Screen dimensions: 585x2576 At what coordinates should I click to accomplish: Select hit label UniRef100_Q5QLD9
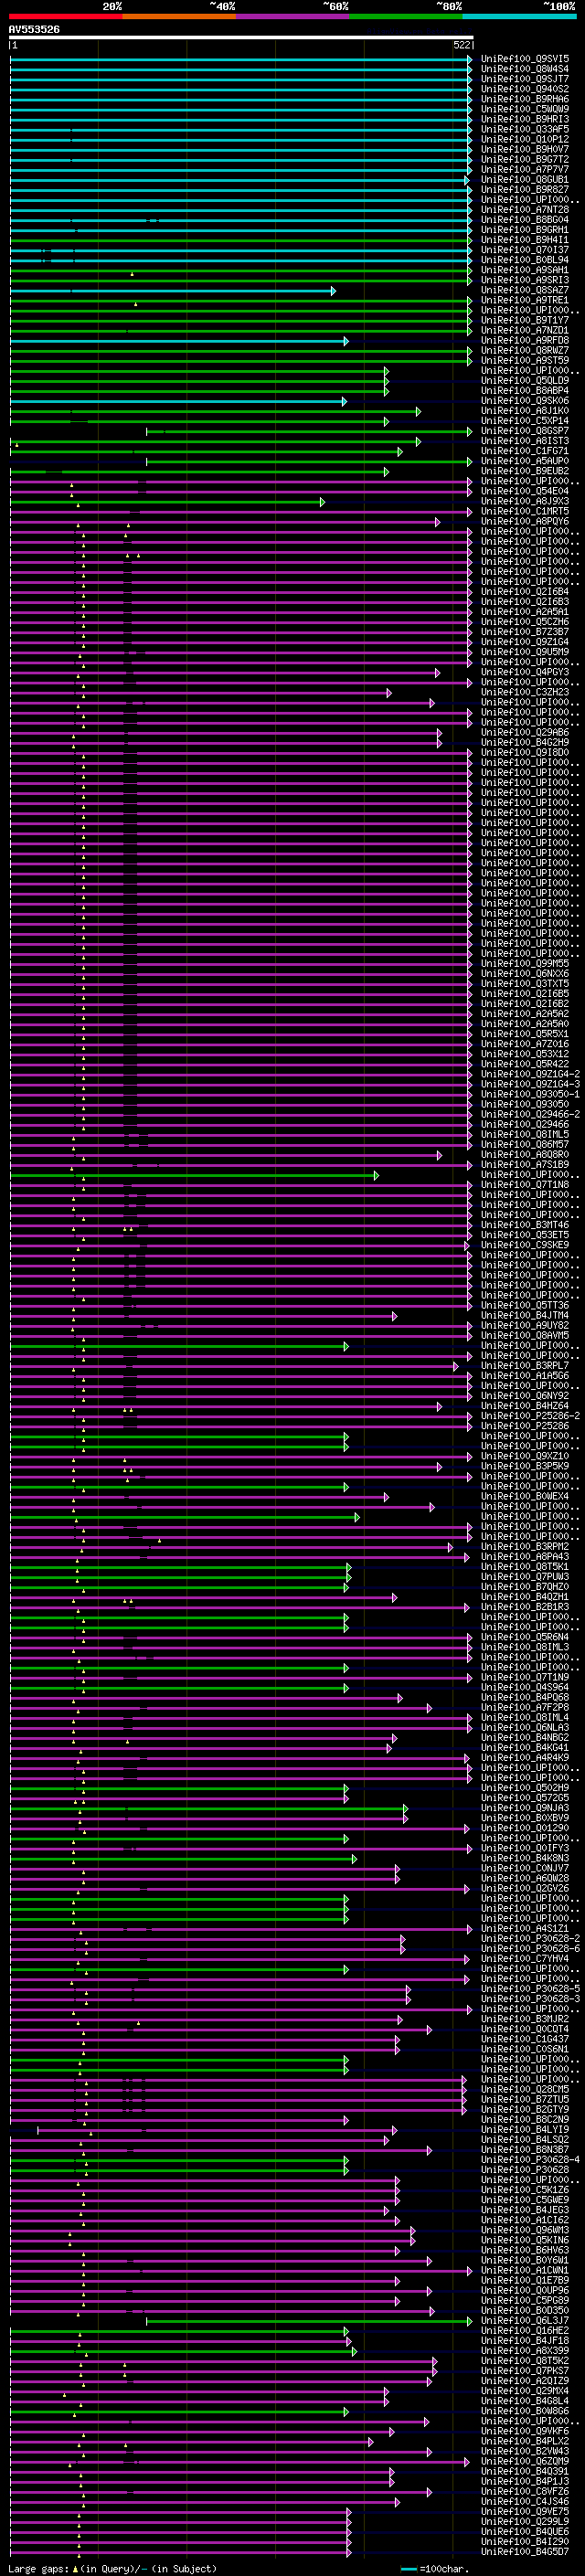525,381
